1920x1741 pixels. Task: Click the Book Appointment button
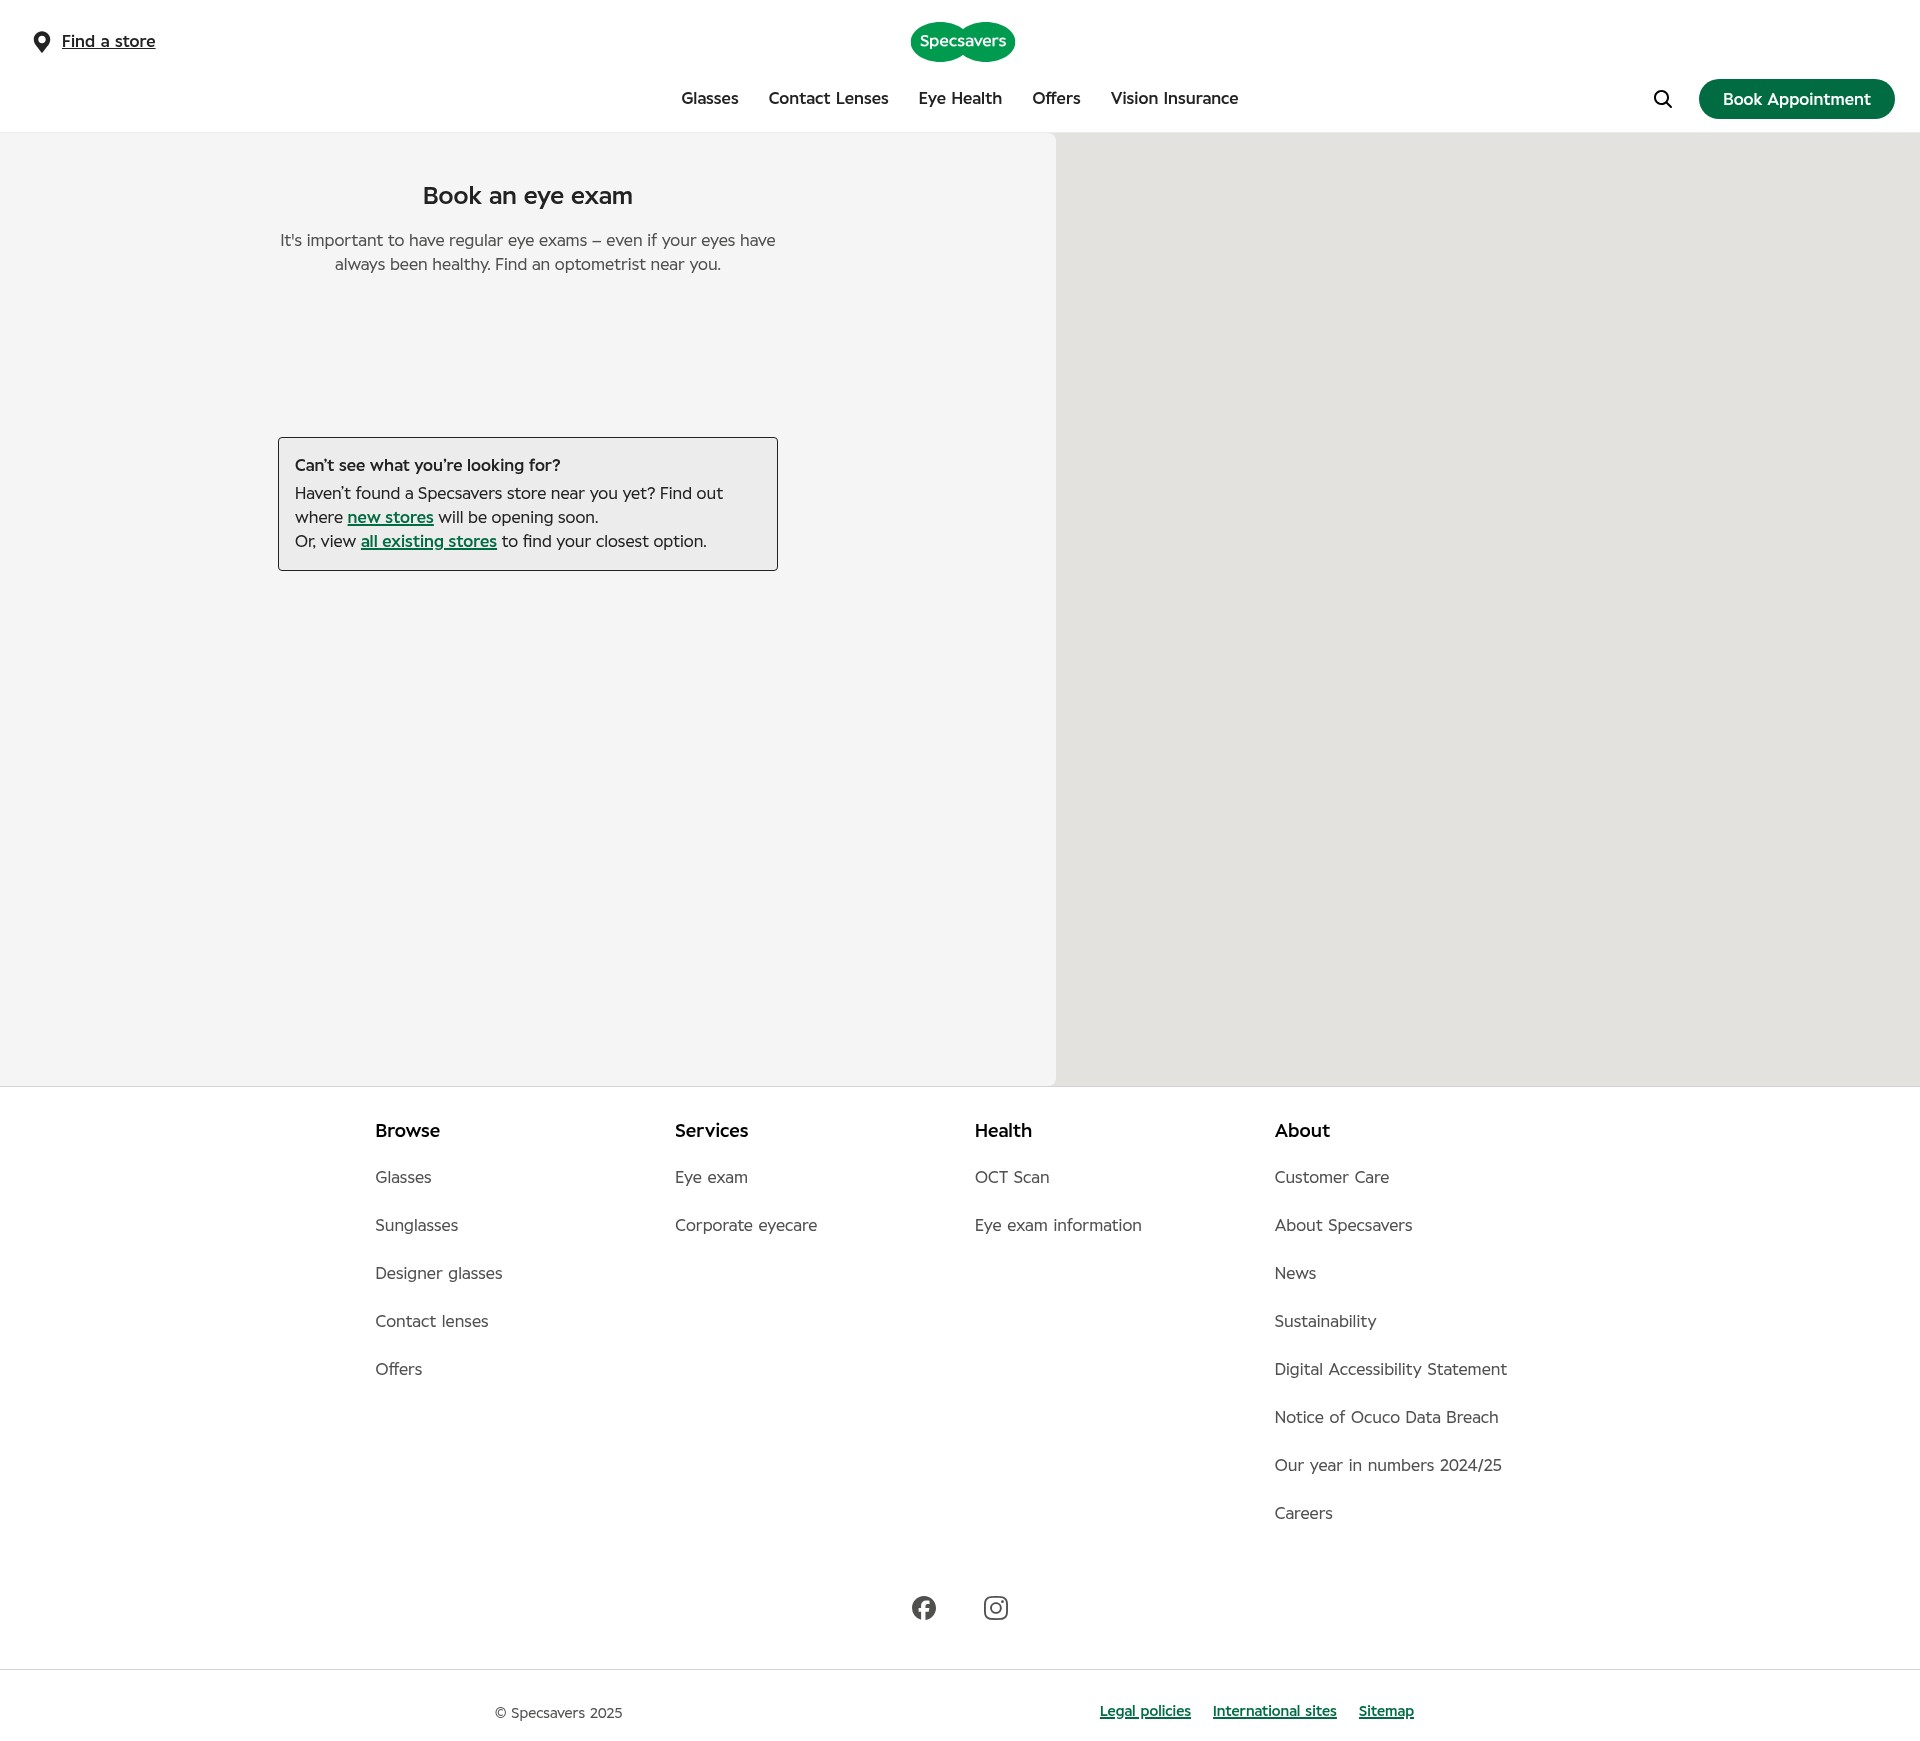pos(1796,99)
